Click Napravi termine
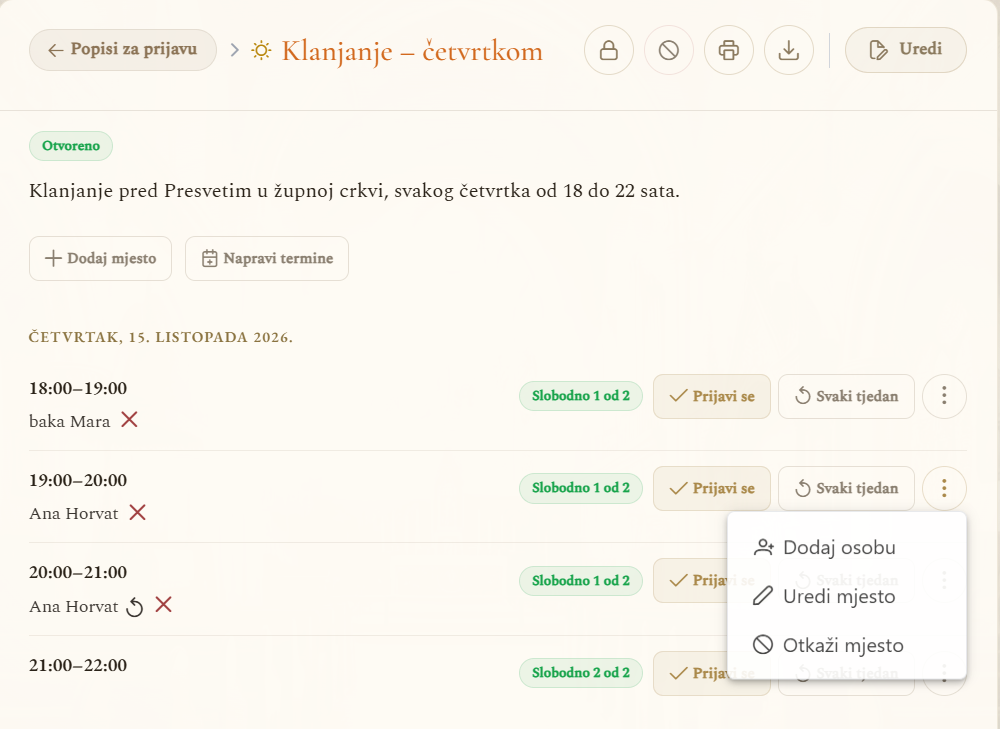 click(x=267, y=258)
